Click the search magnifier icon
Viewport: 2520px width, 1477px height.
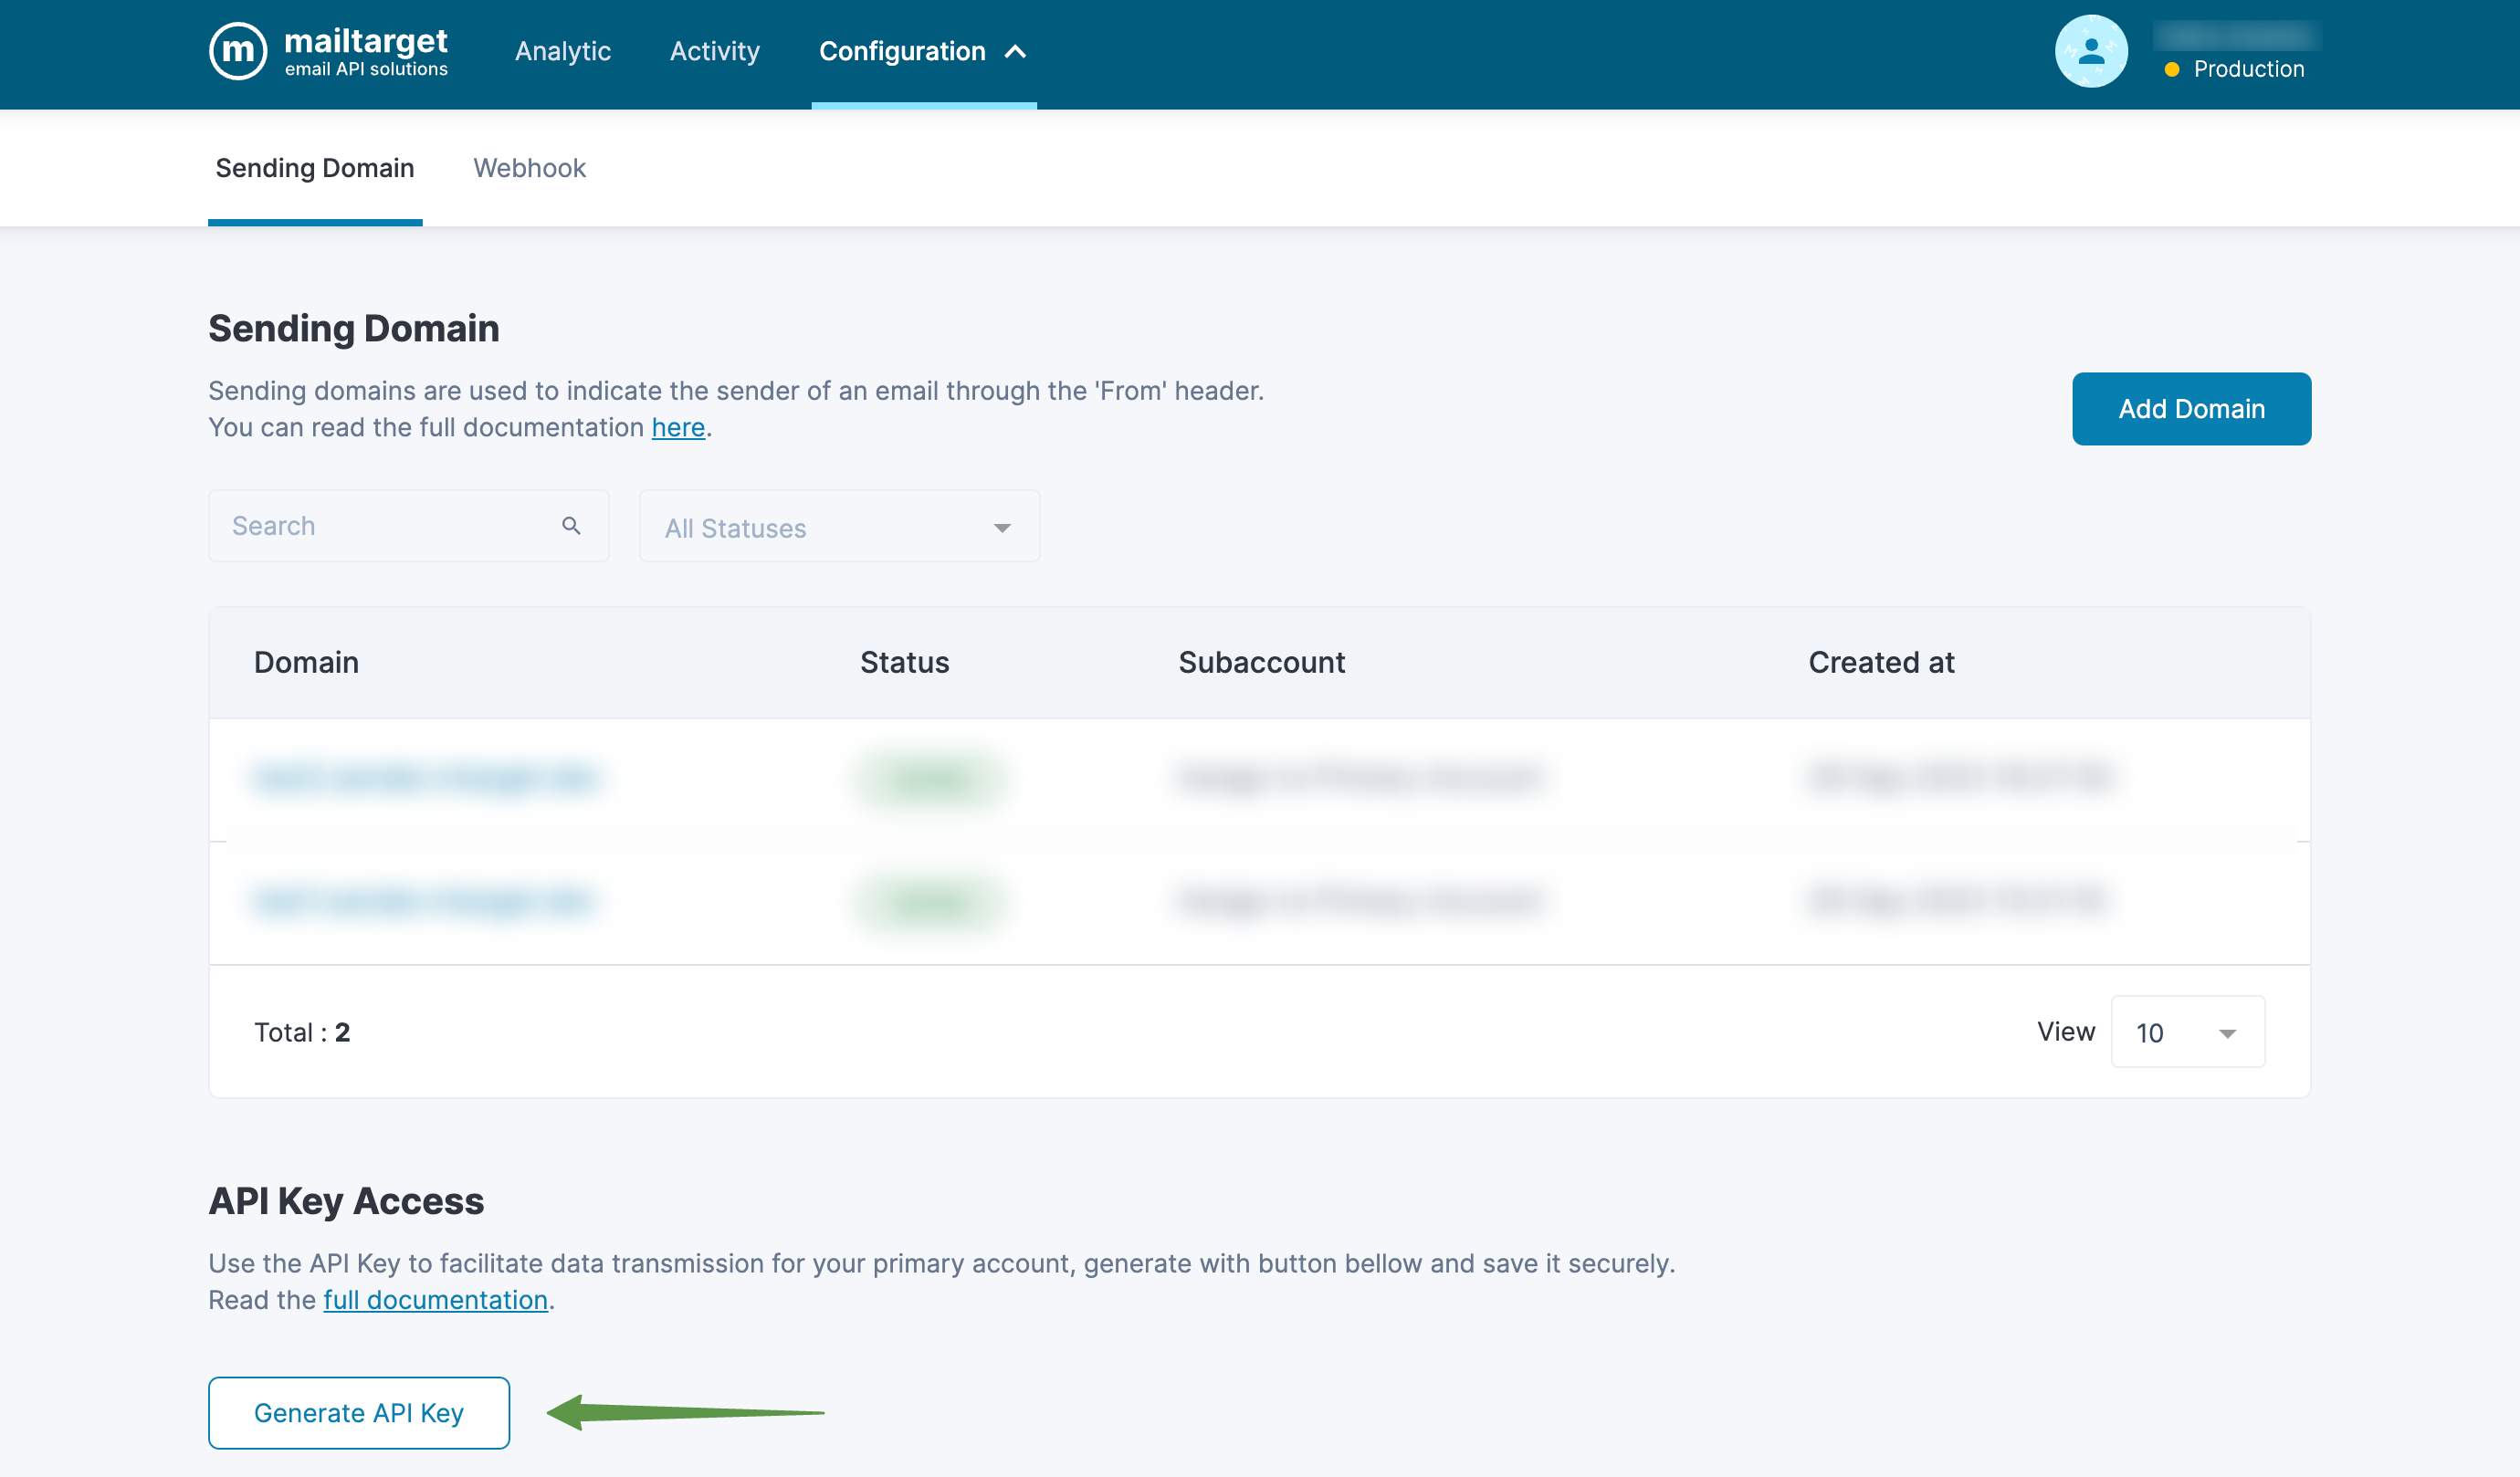pyautogui.click(x=571, y=526)
